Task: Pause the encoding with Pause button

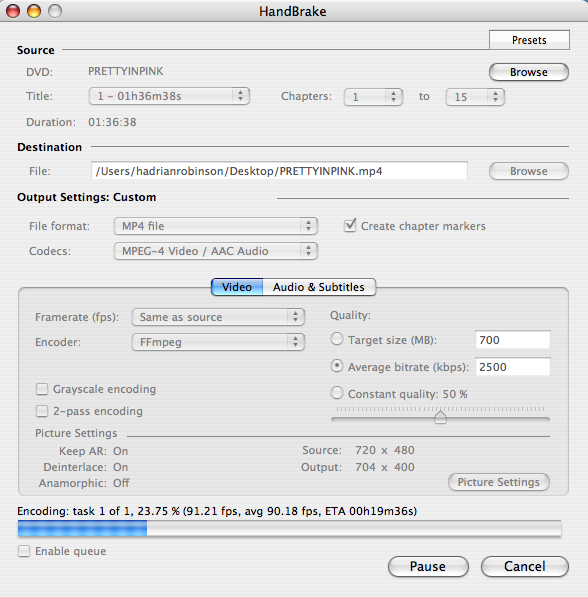Action: coord(428,567)
